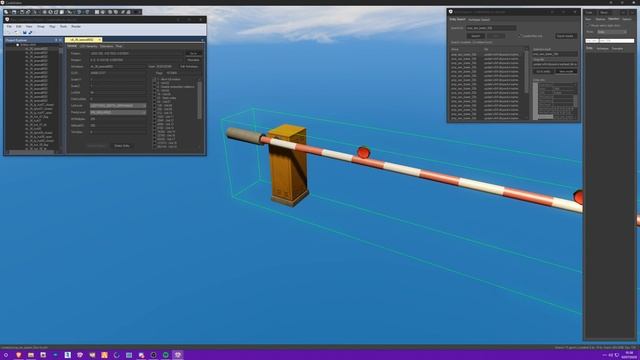This screenshot has width=640, height=360.
Task: Click the Go to button next to Position
Action: (x=193, y=53)
